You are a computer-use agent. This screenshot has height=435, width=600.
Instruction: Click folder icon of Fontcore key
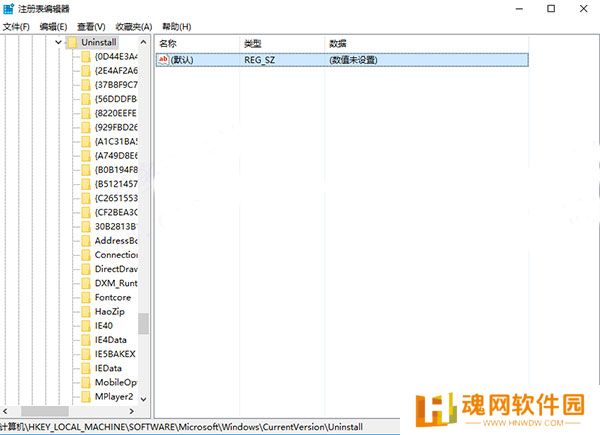(86, 297)
